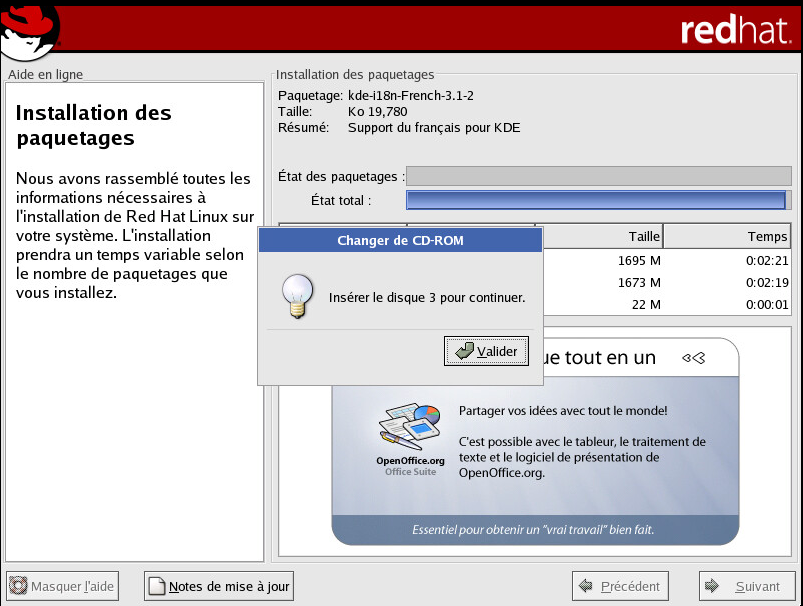Select the row showing 22 M size

pos(665,304)
